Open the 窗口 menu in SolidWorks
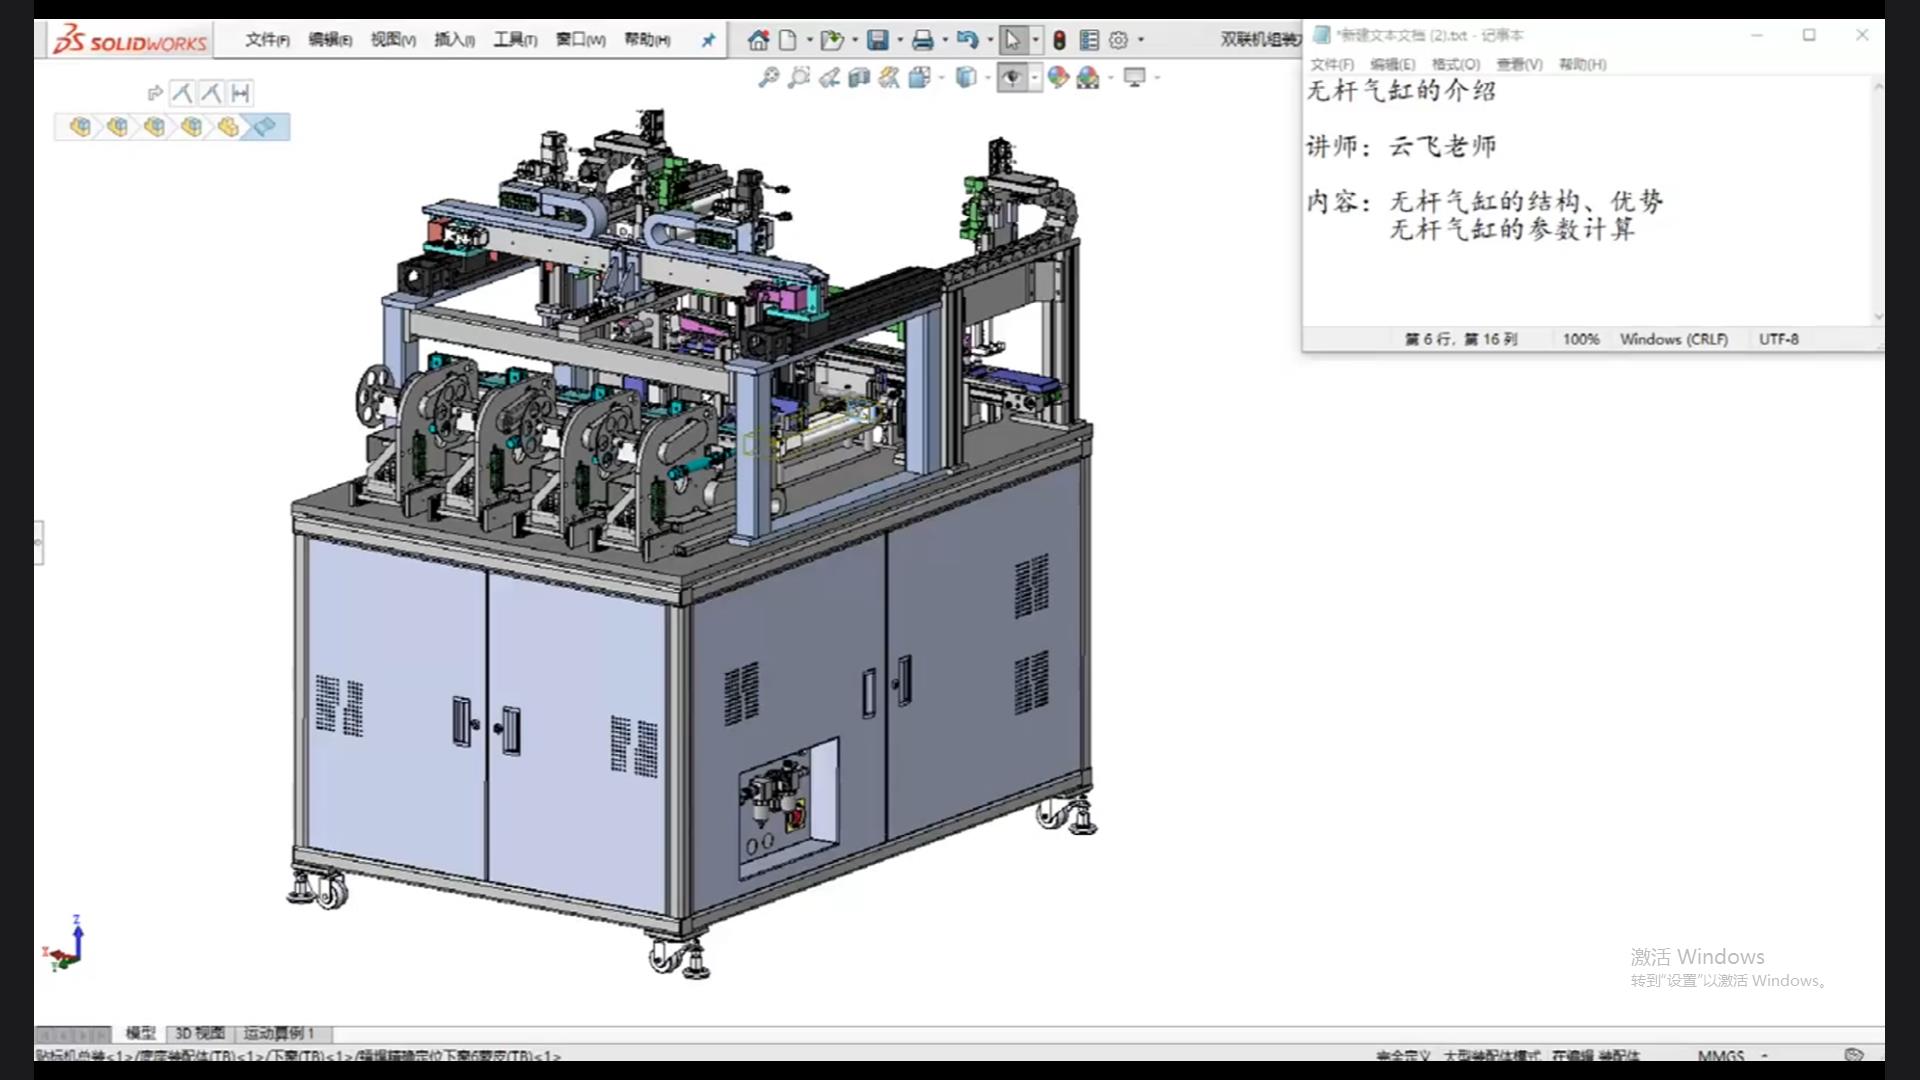The image size is (1920, 1080). tap(581, 39)
